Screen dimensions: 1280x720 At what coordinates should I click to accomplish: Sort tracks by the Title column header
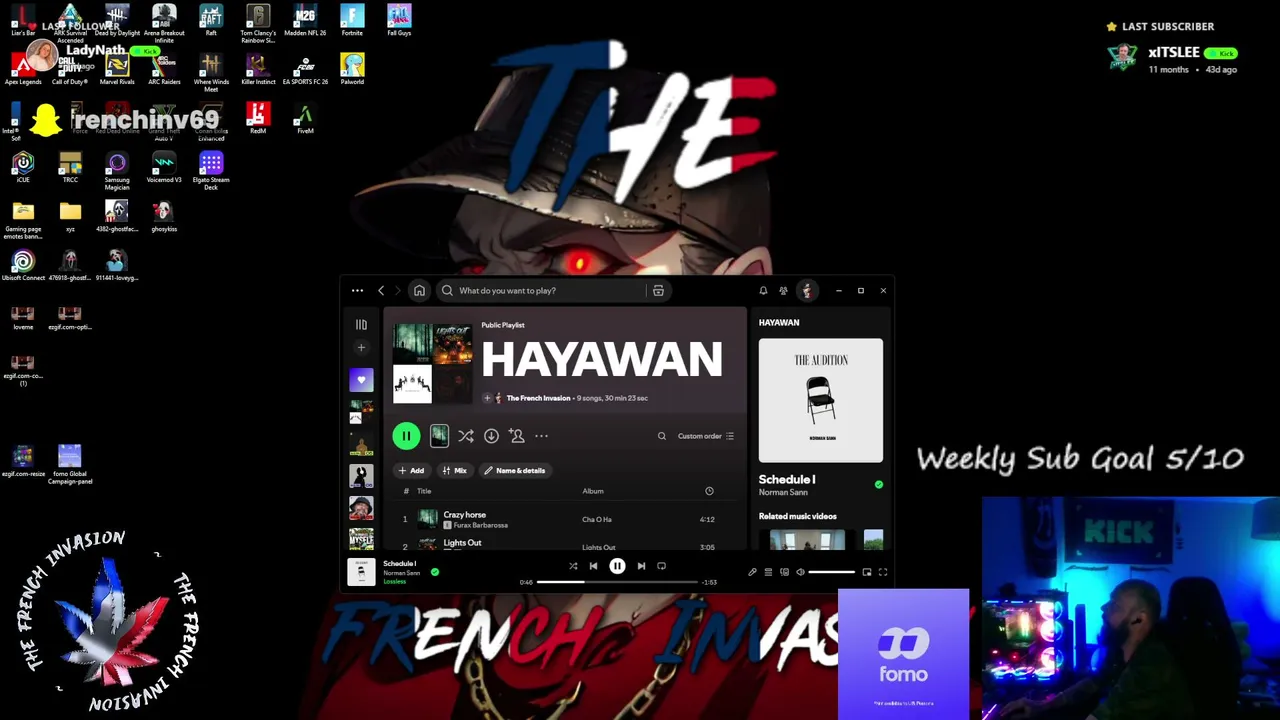424,491
